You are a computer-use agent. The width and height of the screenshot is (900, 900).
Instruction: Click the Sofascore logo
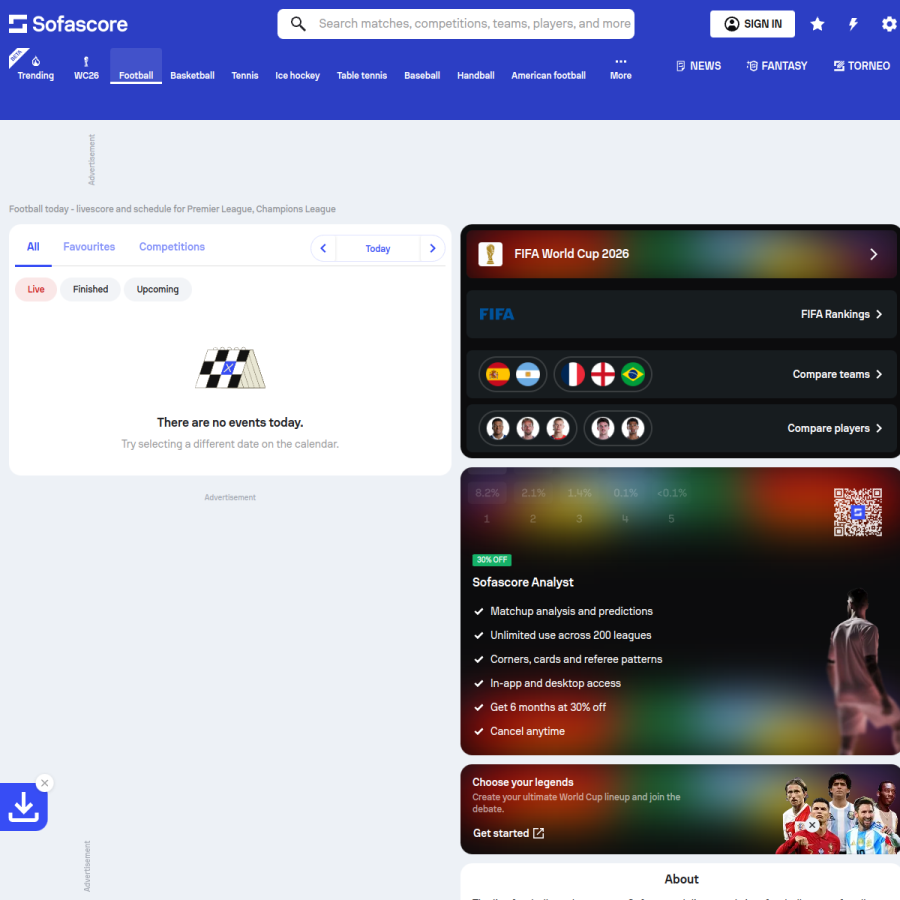68,24
